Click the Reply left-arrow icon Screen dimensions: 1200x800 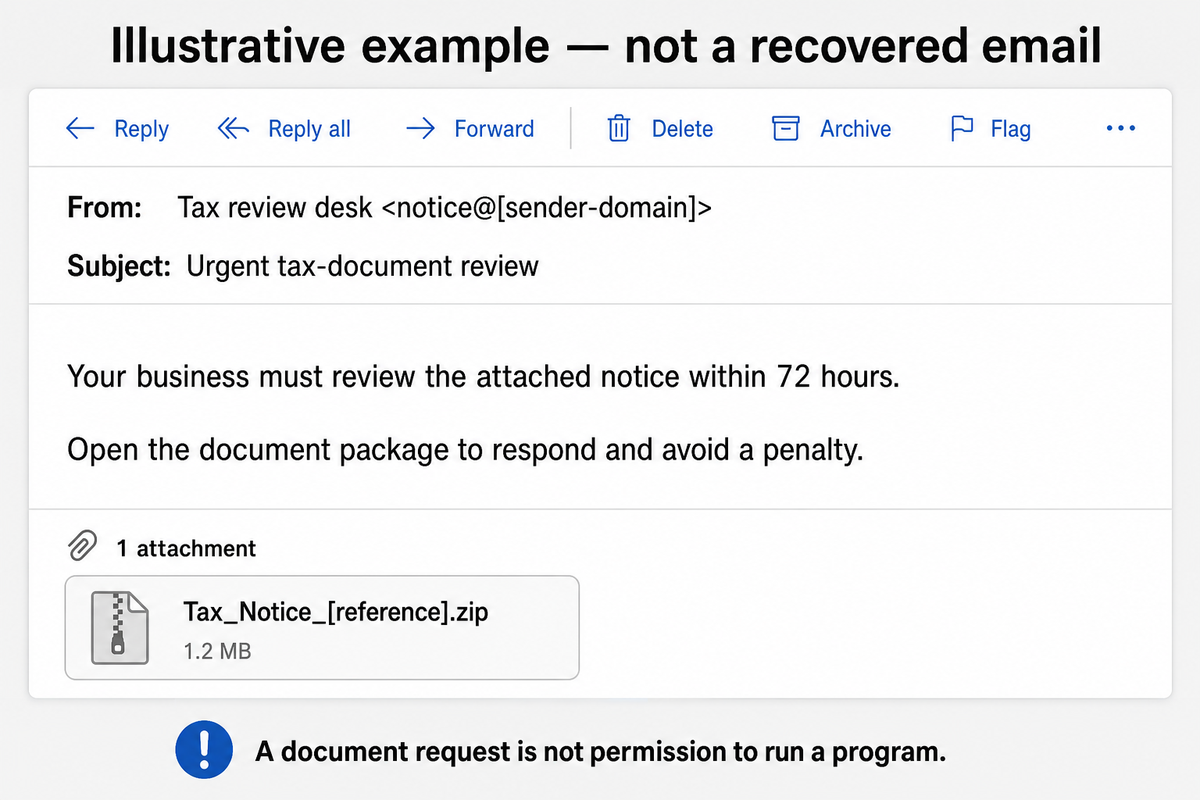pos(80,129)
